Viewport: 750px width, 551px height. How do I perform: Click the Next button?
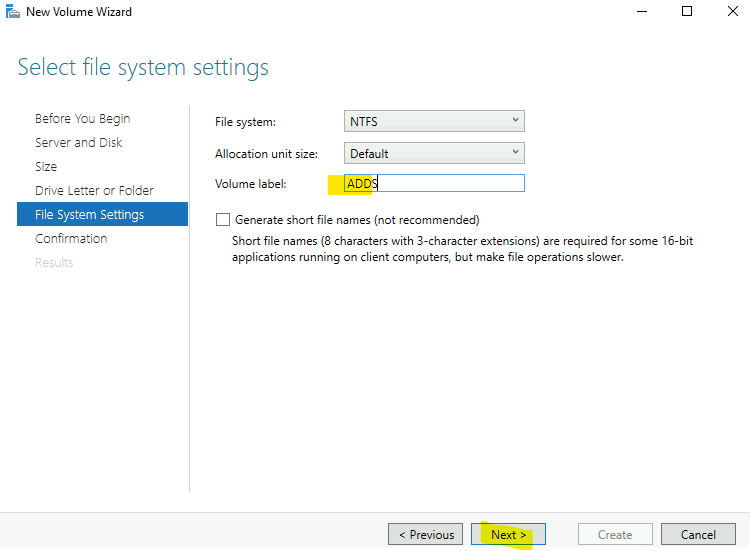point(508,534)
